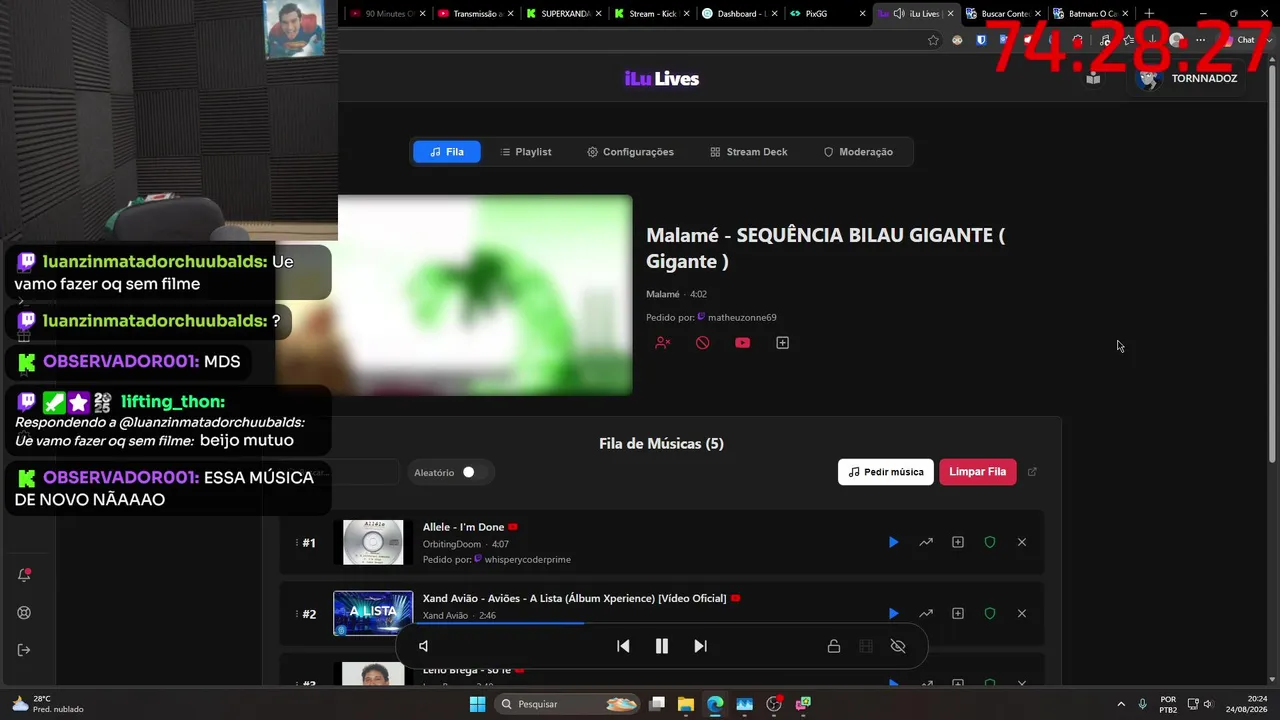Open the notifications bell in the sidebar
Viewport: 1280px width, 720px height.
click(x=24, y=575)
